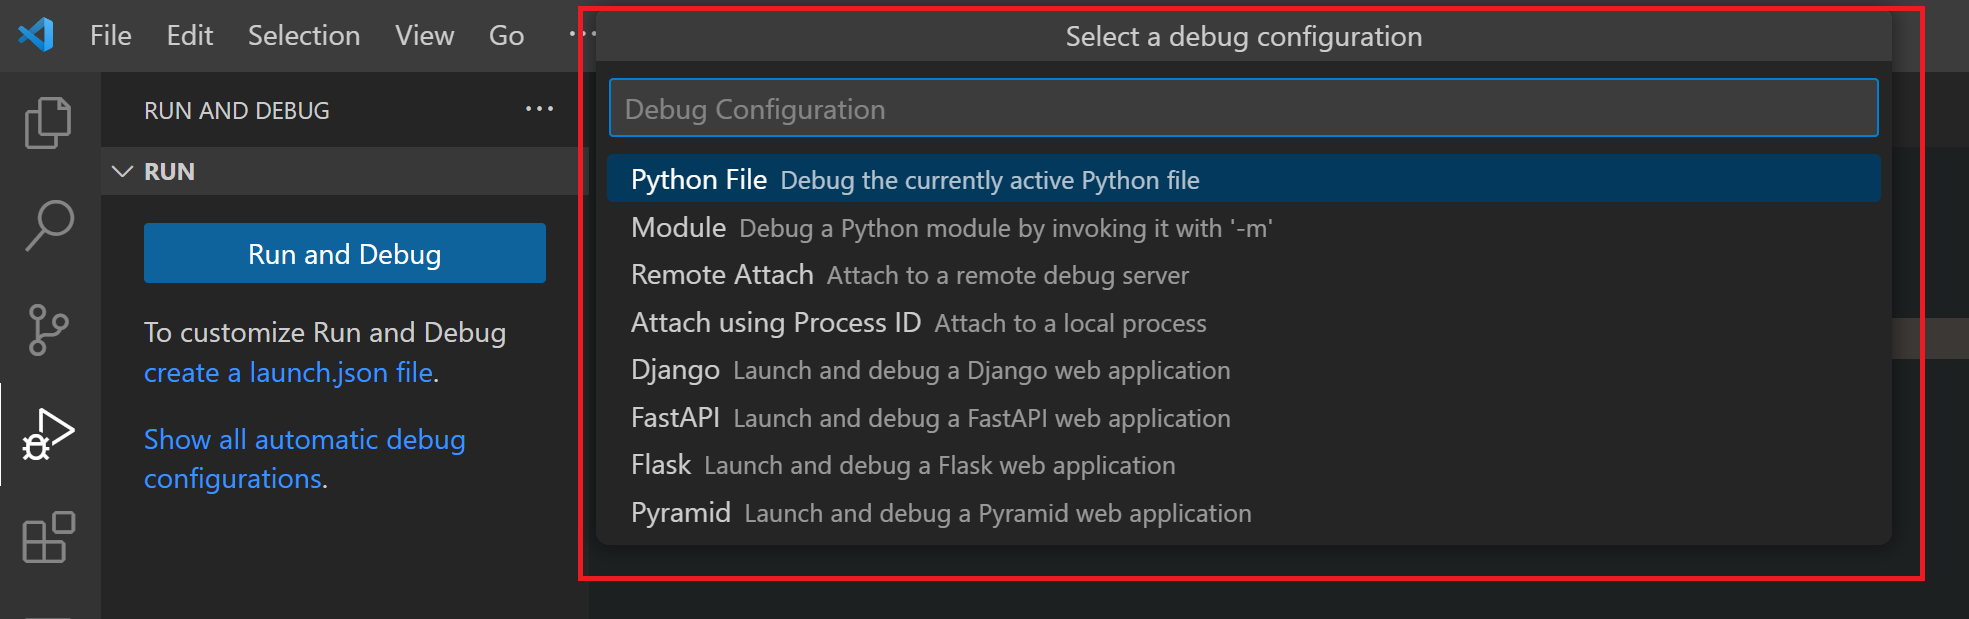This screenshot has height=619, width=1969.
Task: Open the Extensions view icon
Action: click(x=48, y=538)
